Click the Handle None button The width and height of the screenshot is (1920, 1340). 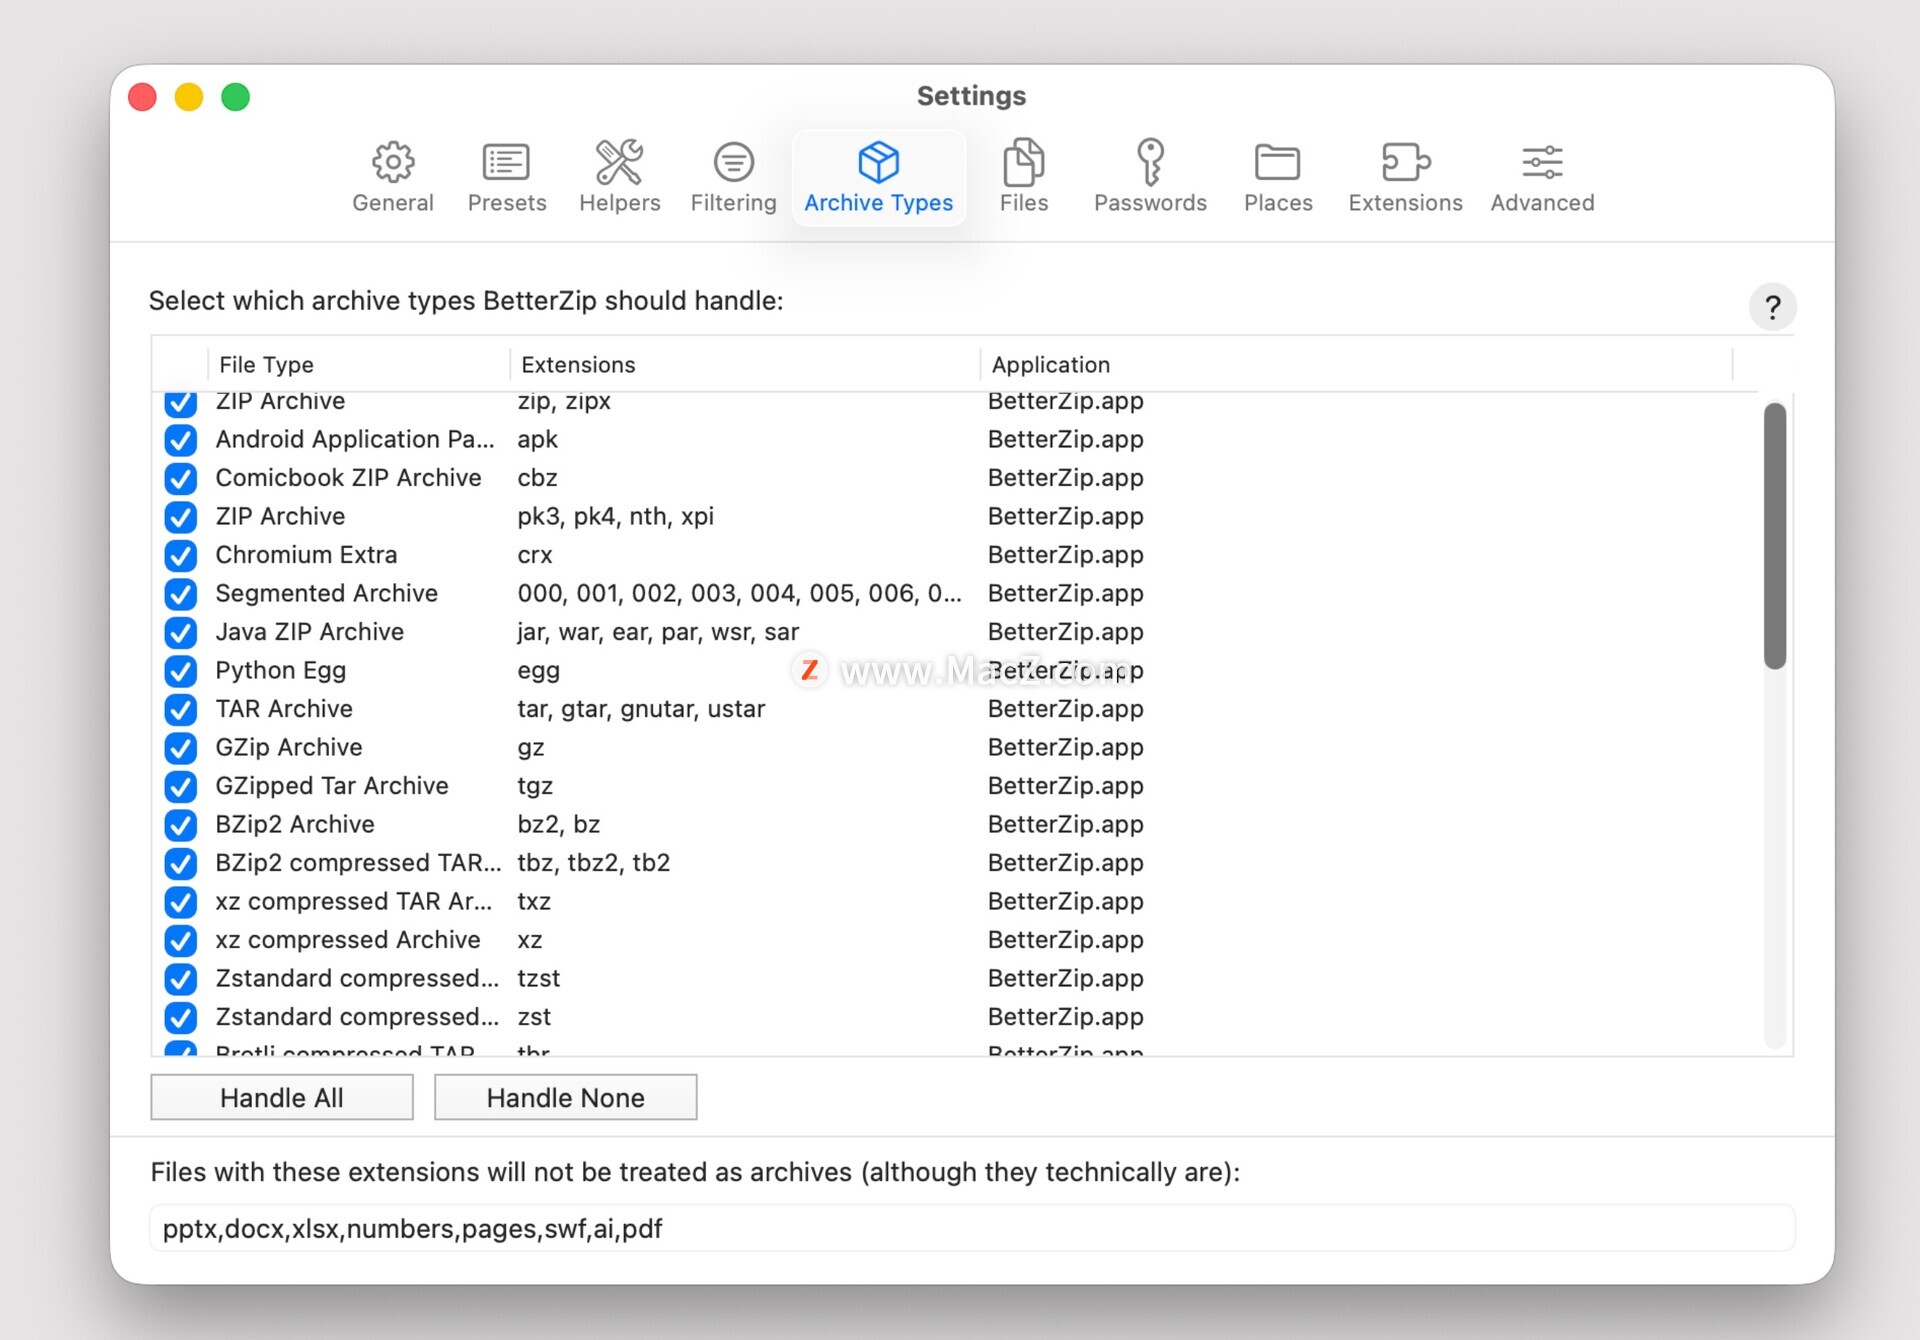565,1097
